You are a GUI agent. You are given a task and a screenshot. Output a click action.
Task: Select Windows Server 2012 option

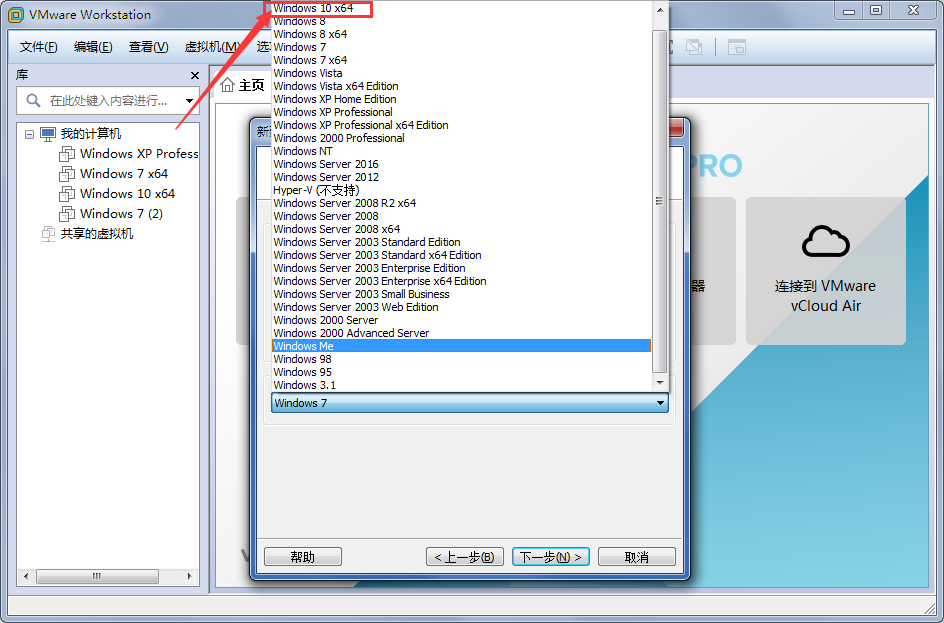[x=461, y=177]
